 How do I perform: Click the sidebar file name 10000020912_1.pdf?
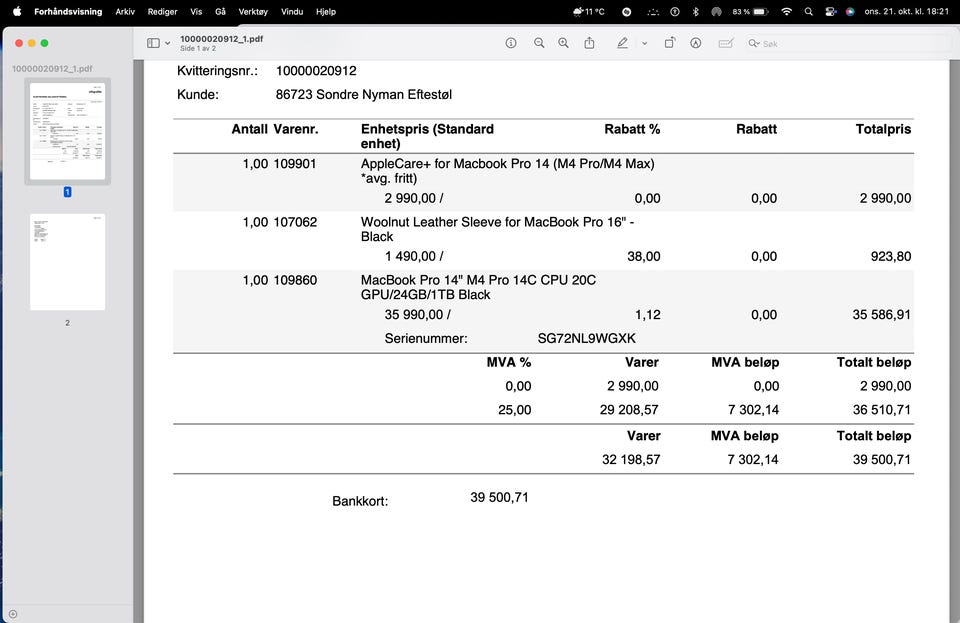[52, 69]
